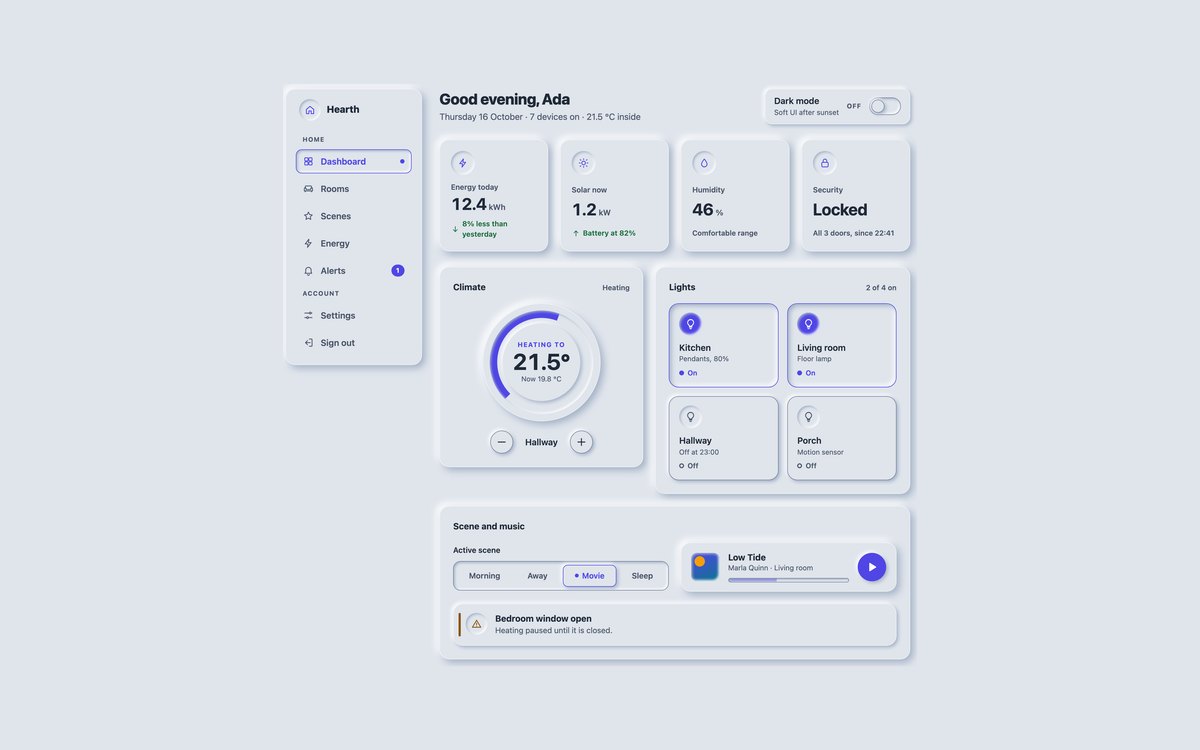Click the 'Battery at 82%' text

[609, 233]
